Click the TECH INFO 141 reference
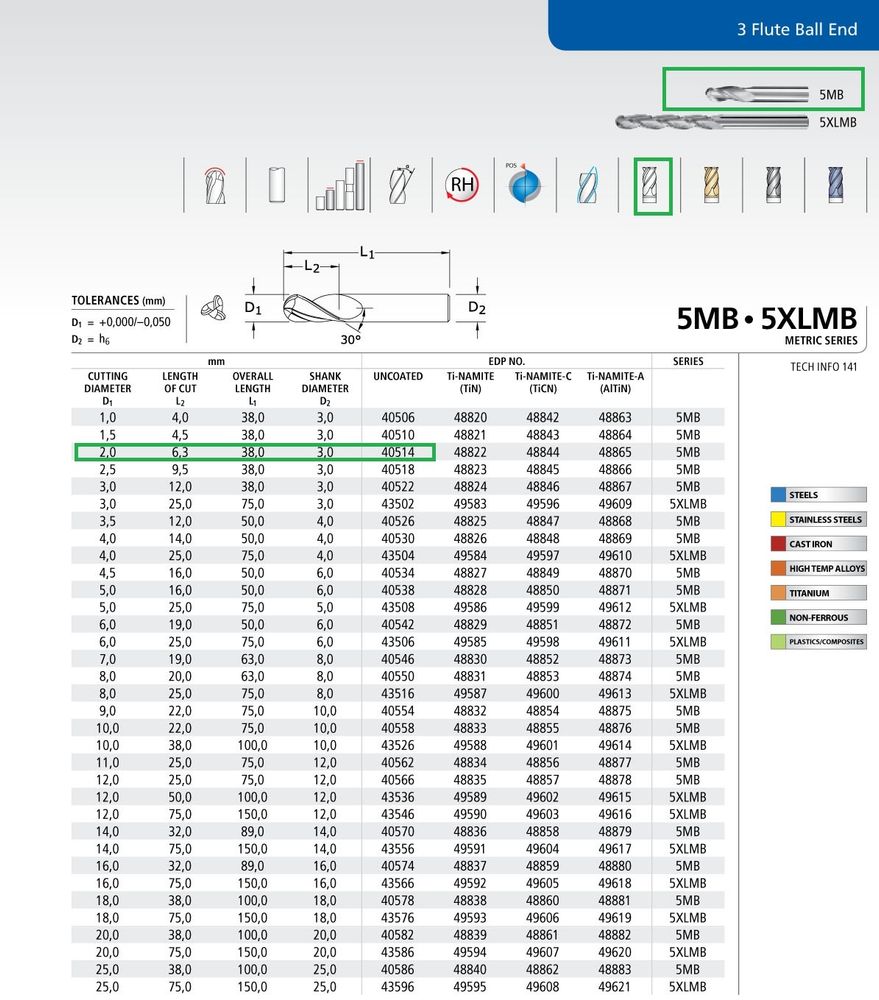 point(824,367)
